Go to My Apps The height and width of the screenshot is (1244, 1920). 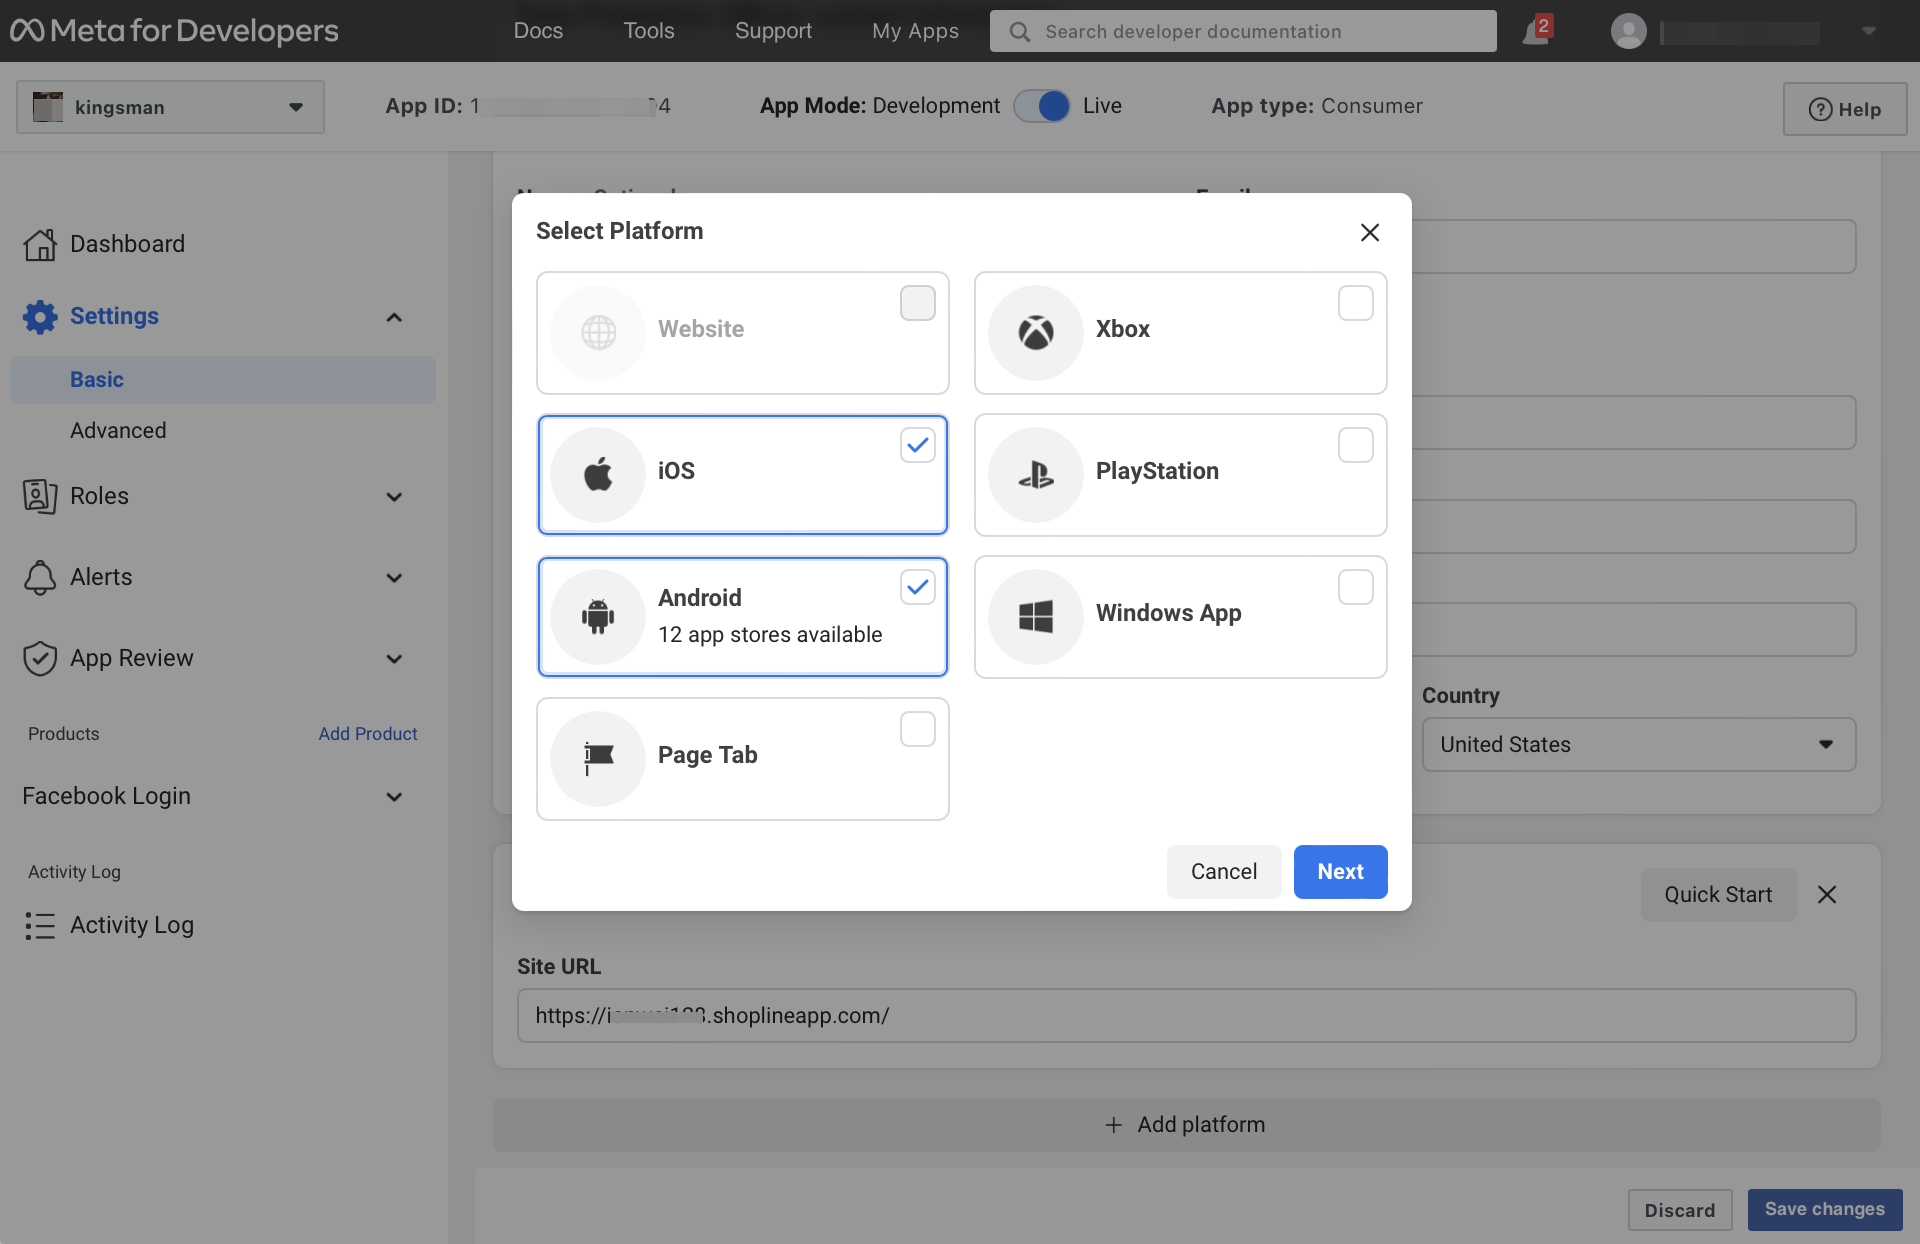pos(915,31)
